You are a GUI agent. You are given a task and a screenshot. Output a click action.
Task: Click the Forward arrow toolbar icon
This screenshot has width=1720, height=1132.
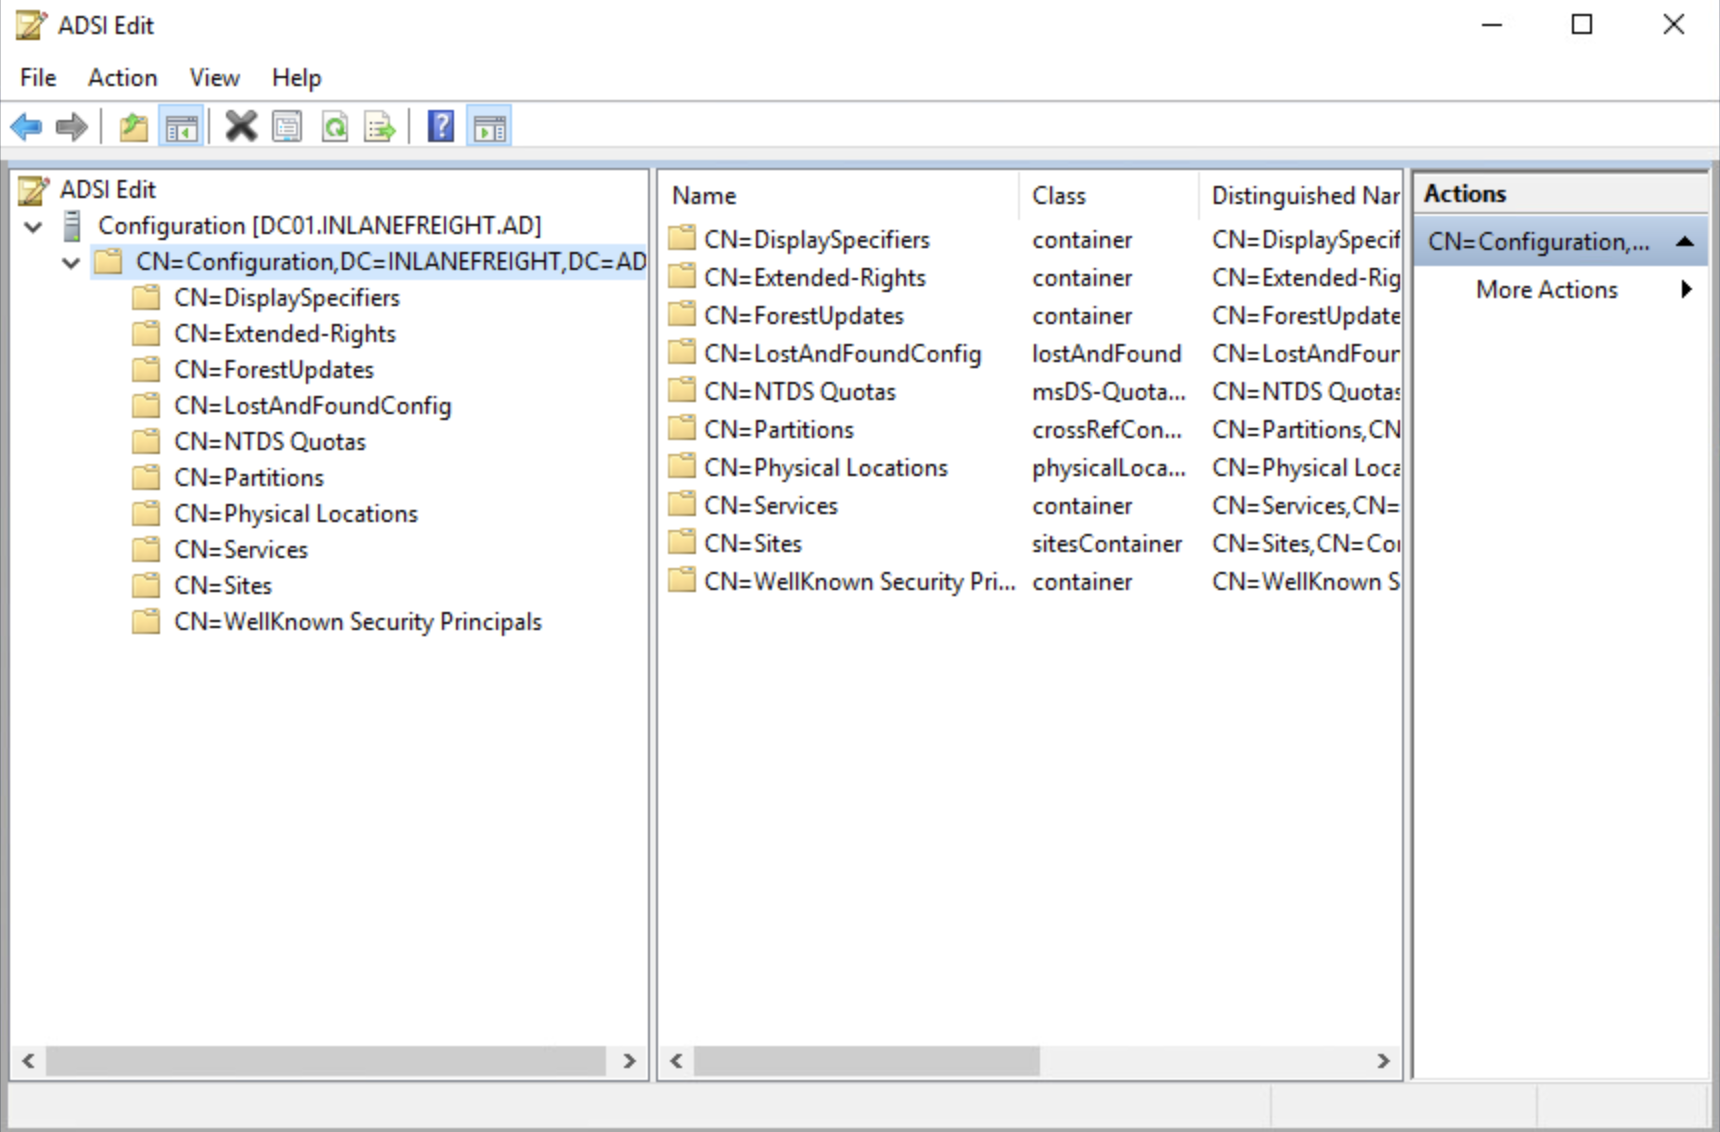point(71,127)
